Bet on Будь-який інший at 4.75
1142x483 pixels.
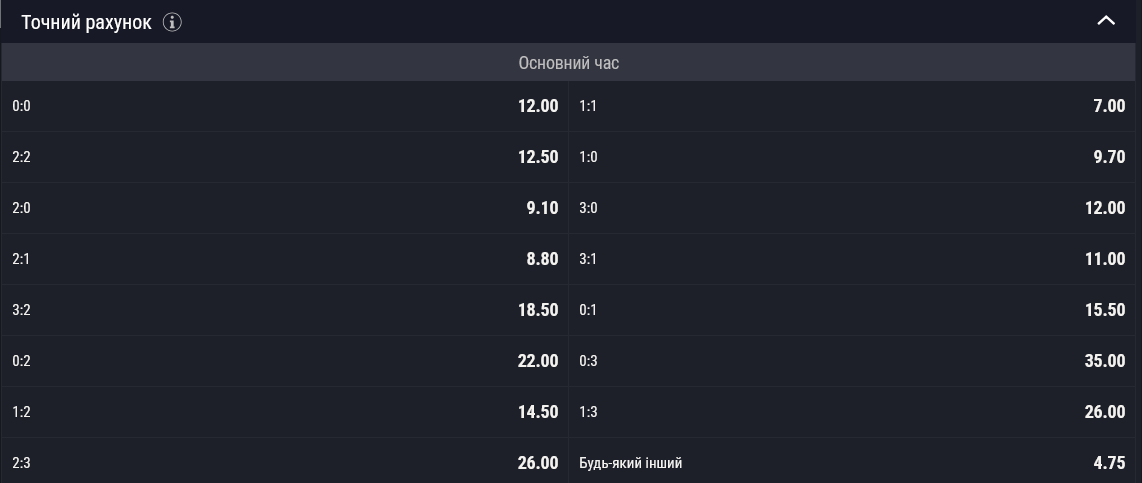tap(854, 462)
